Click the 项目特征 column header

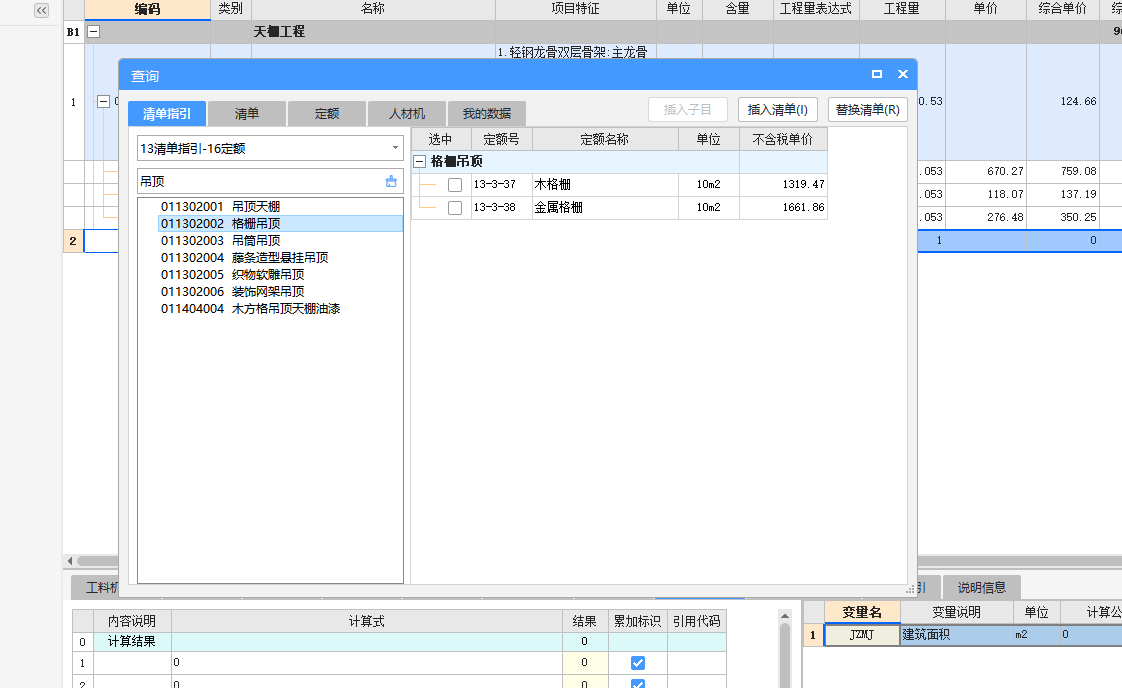coord(575,9)
